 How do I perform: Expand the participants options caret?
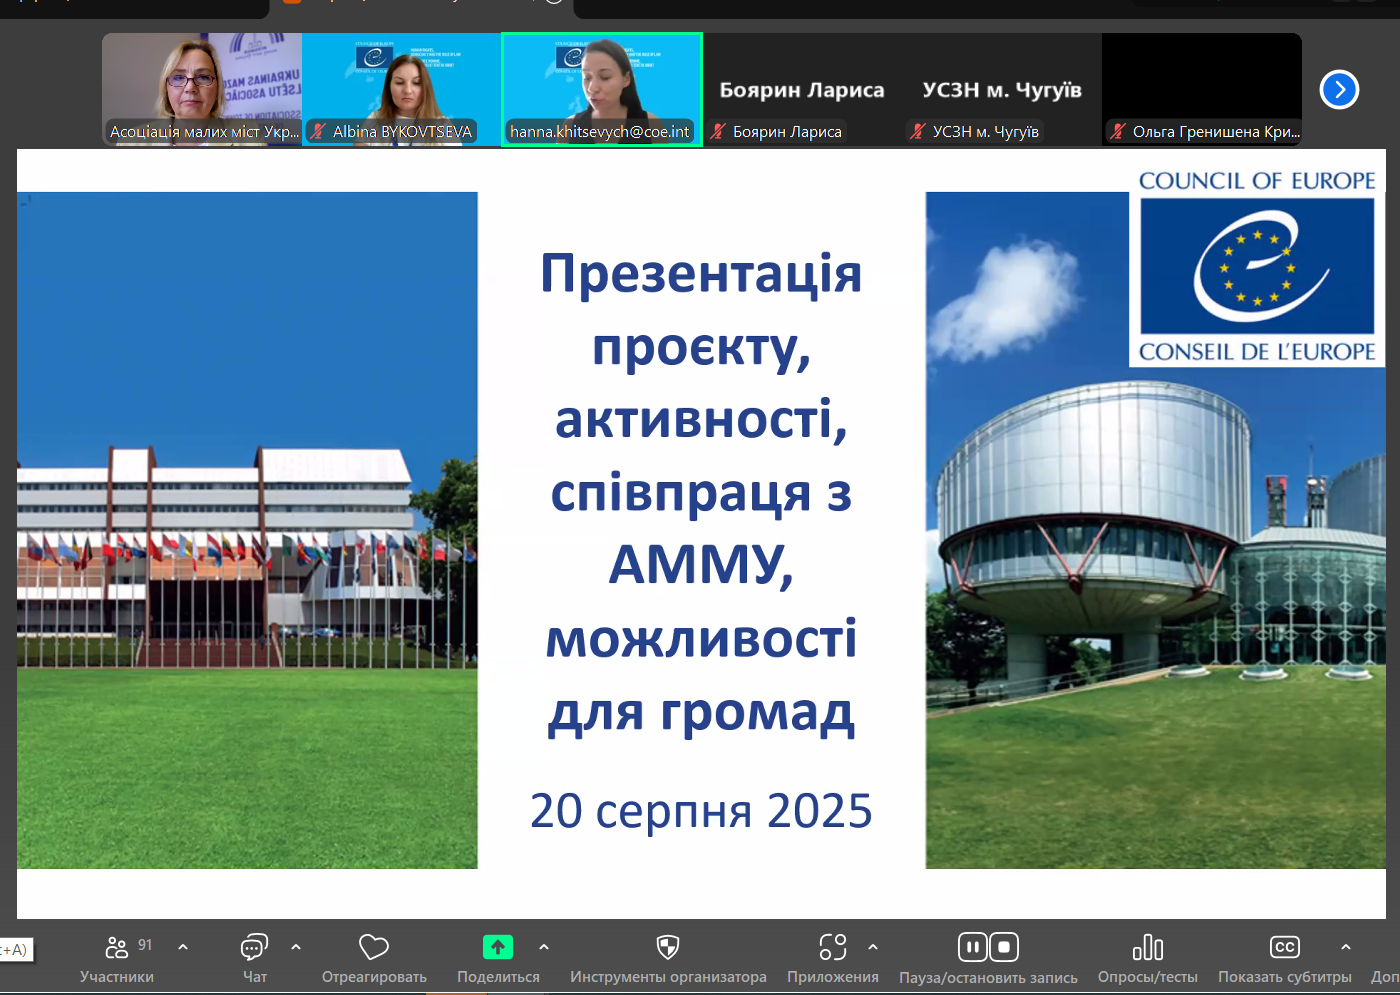click(183, 947)
